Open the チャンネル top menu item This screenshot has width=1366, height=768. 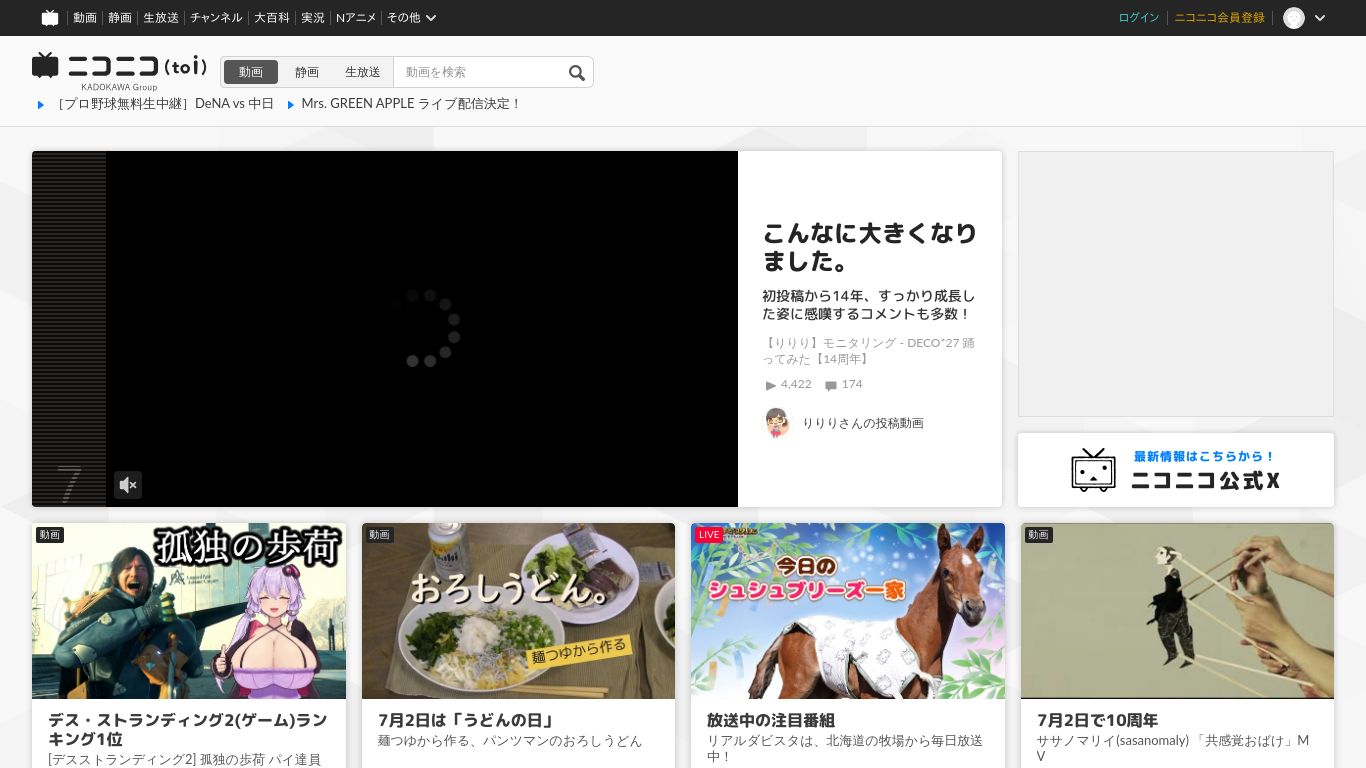point(216,18)
